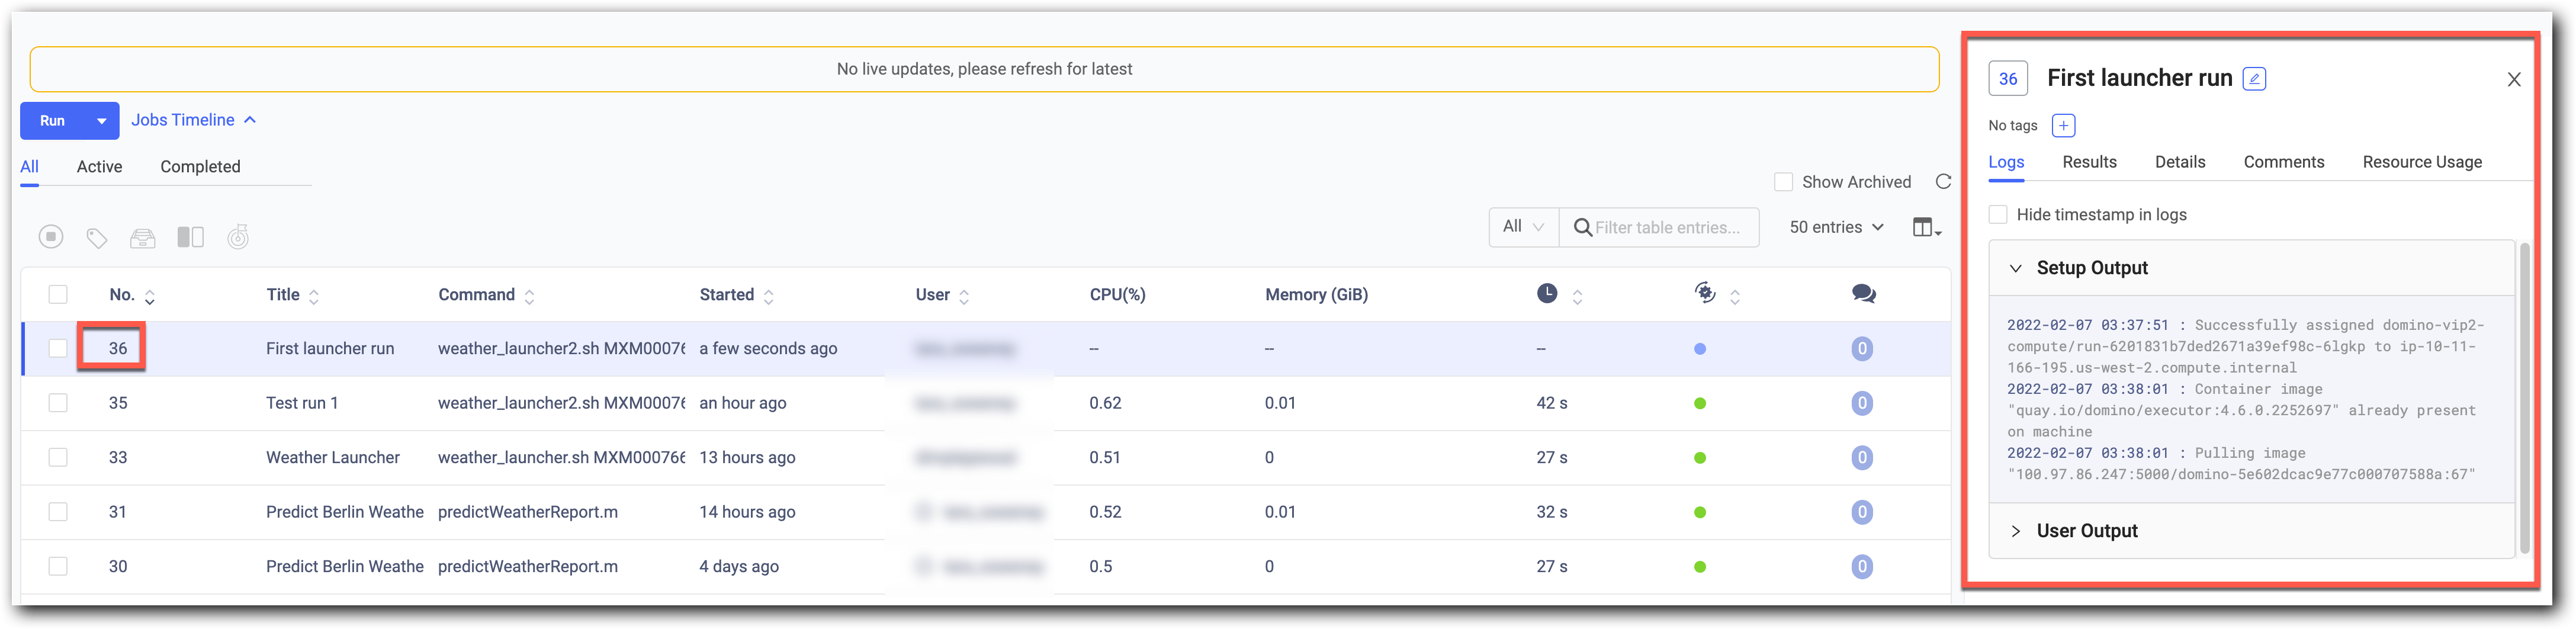The width and height of the screenshot is (2576, 629).
Task: Click the refresh icon near Show Archived
Action: 1943,182
